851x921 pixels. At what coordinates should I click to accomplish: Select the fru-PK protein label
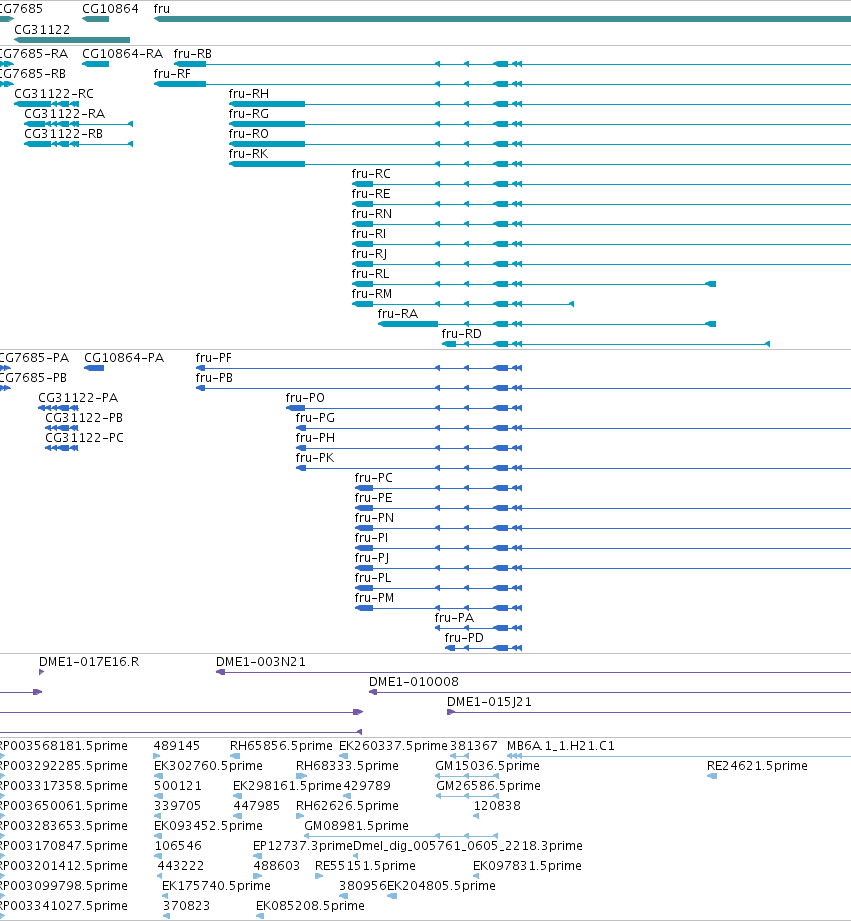click(x=315, y=458)
